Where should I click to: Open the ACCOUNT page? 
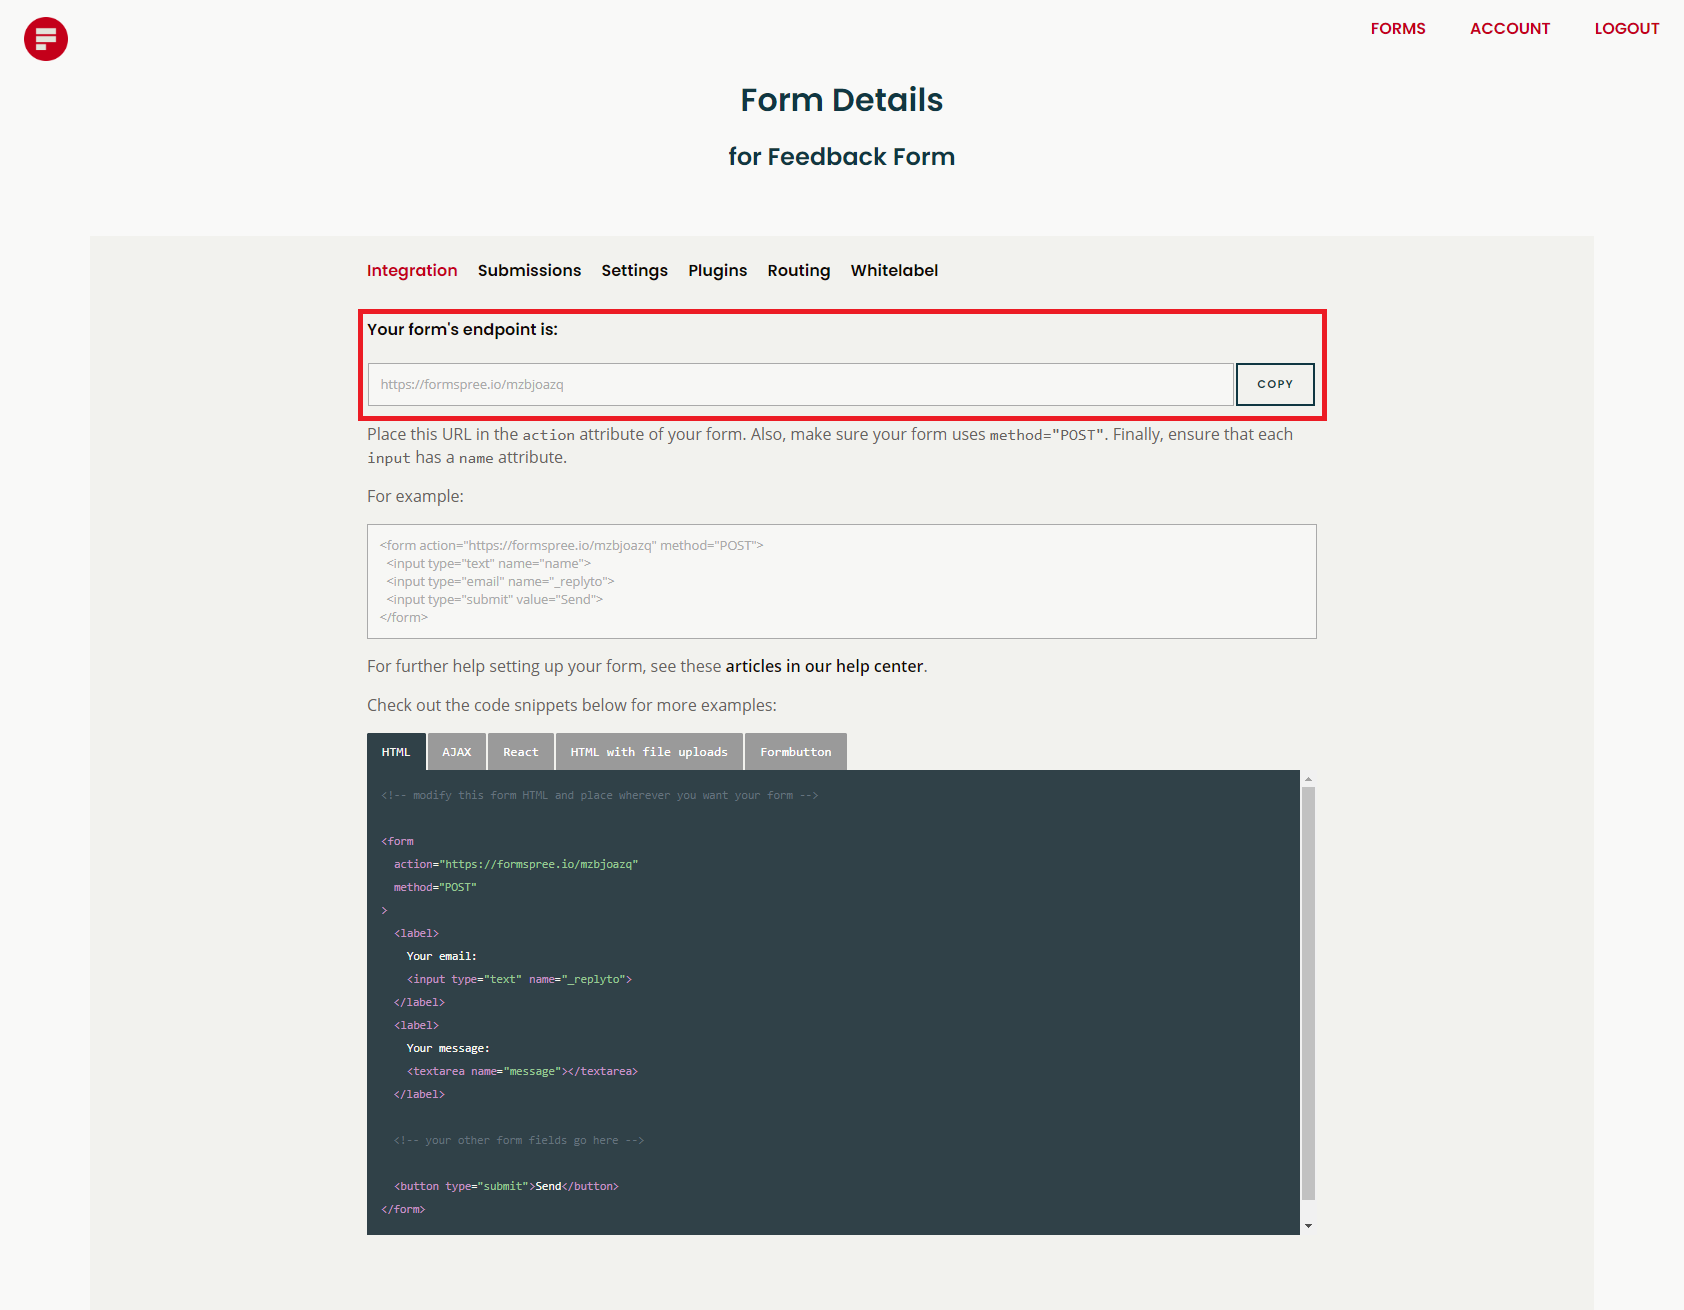[x=1509, y=28]
